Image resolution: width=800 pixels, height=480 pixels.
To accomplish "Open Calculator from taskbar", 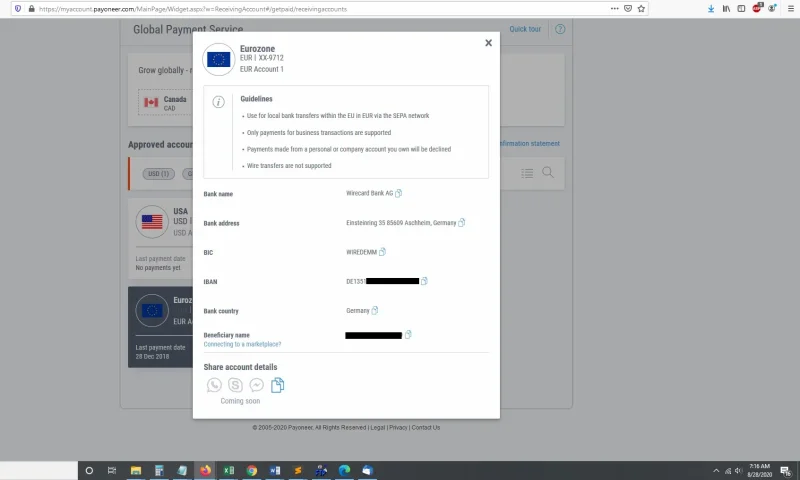I will point(159,470).
